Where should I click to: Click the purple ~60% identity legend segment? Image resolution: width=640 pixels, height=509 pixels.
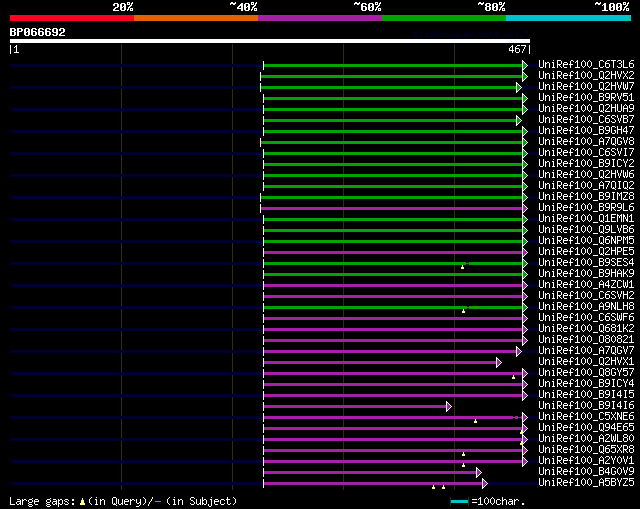click(320, 18)
